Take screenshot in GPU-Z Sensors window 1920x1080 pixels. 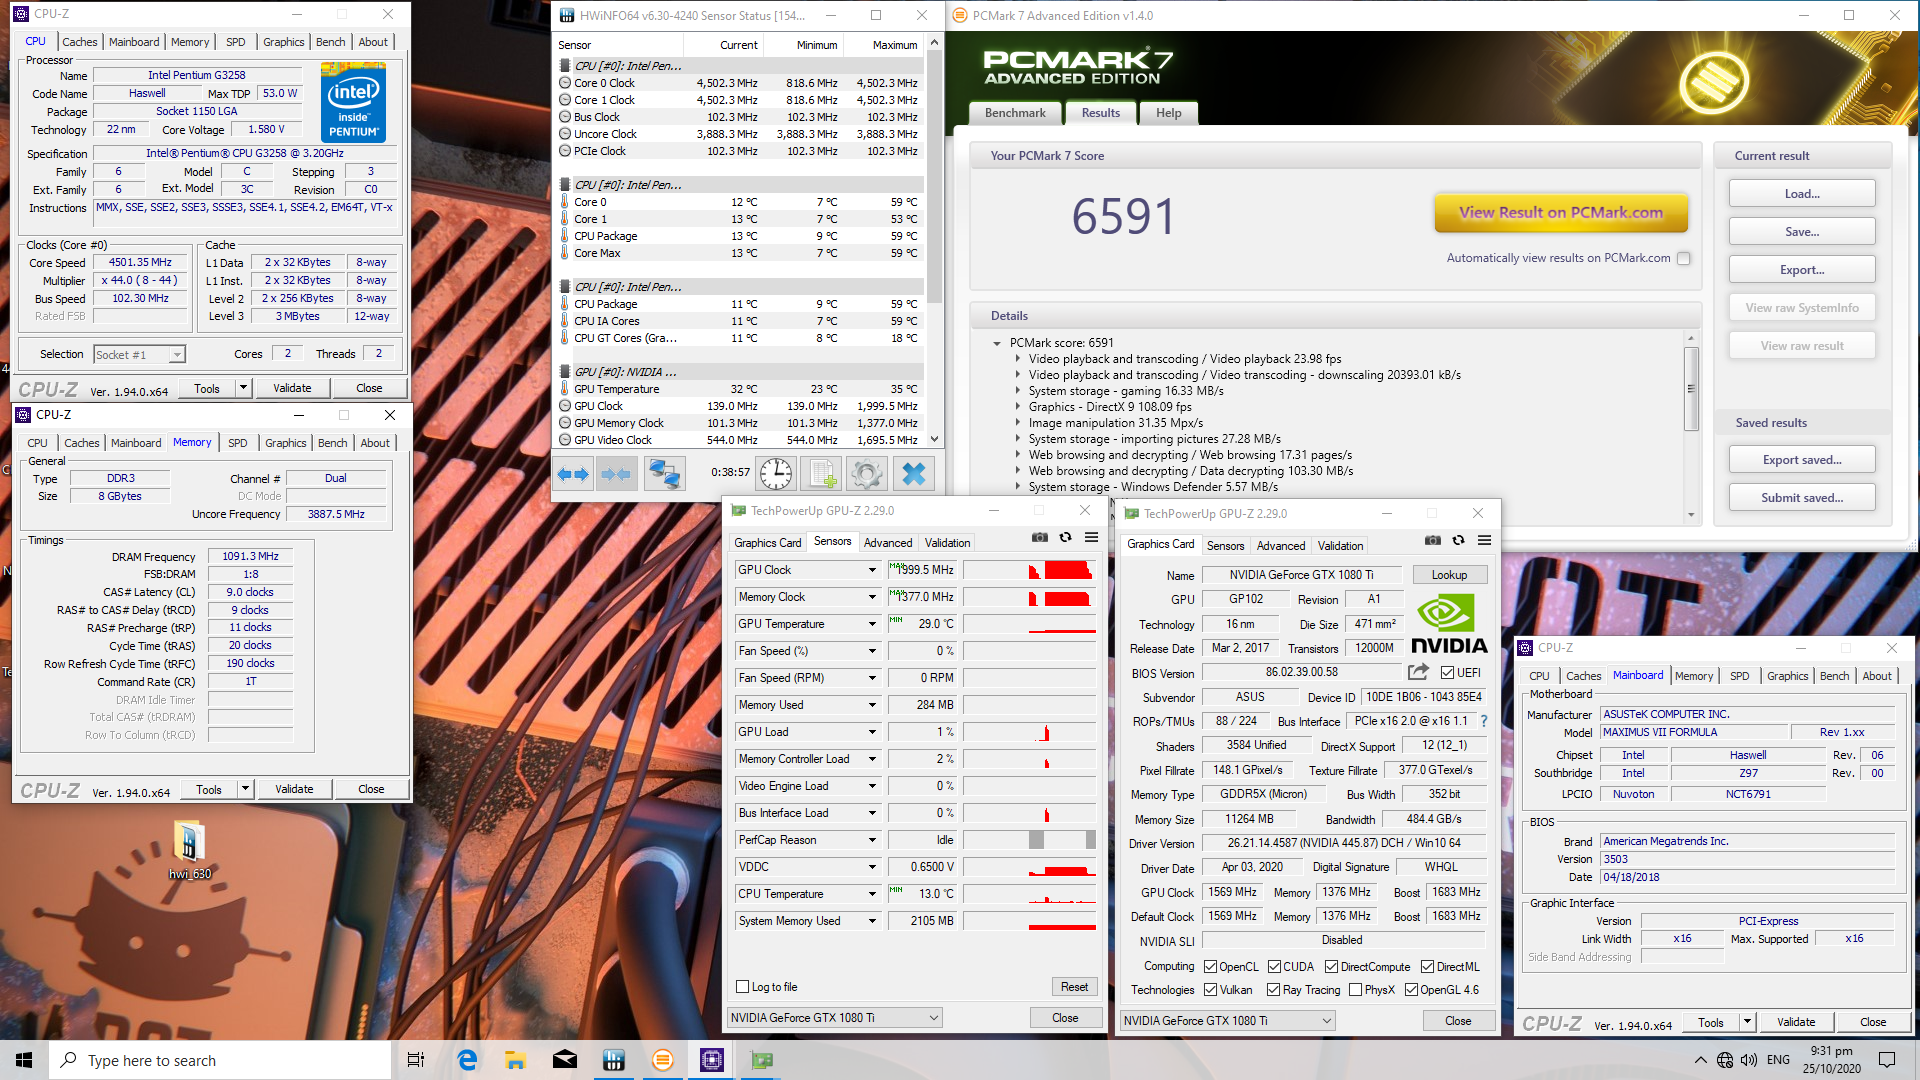(x=1040, y=538)
